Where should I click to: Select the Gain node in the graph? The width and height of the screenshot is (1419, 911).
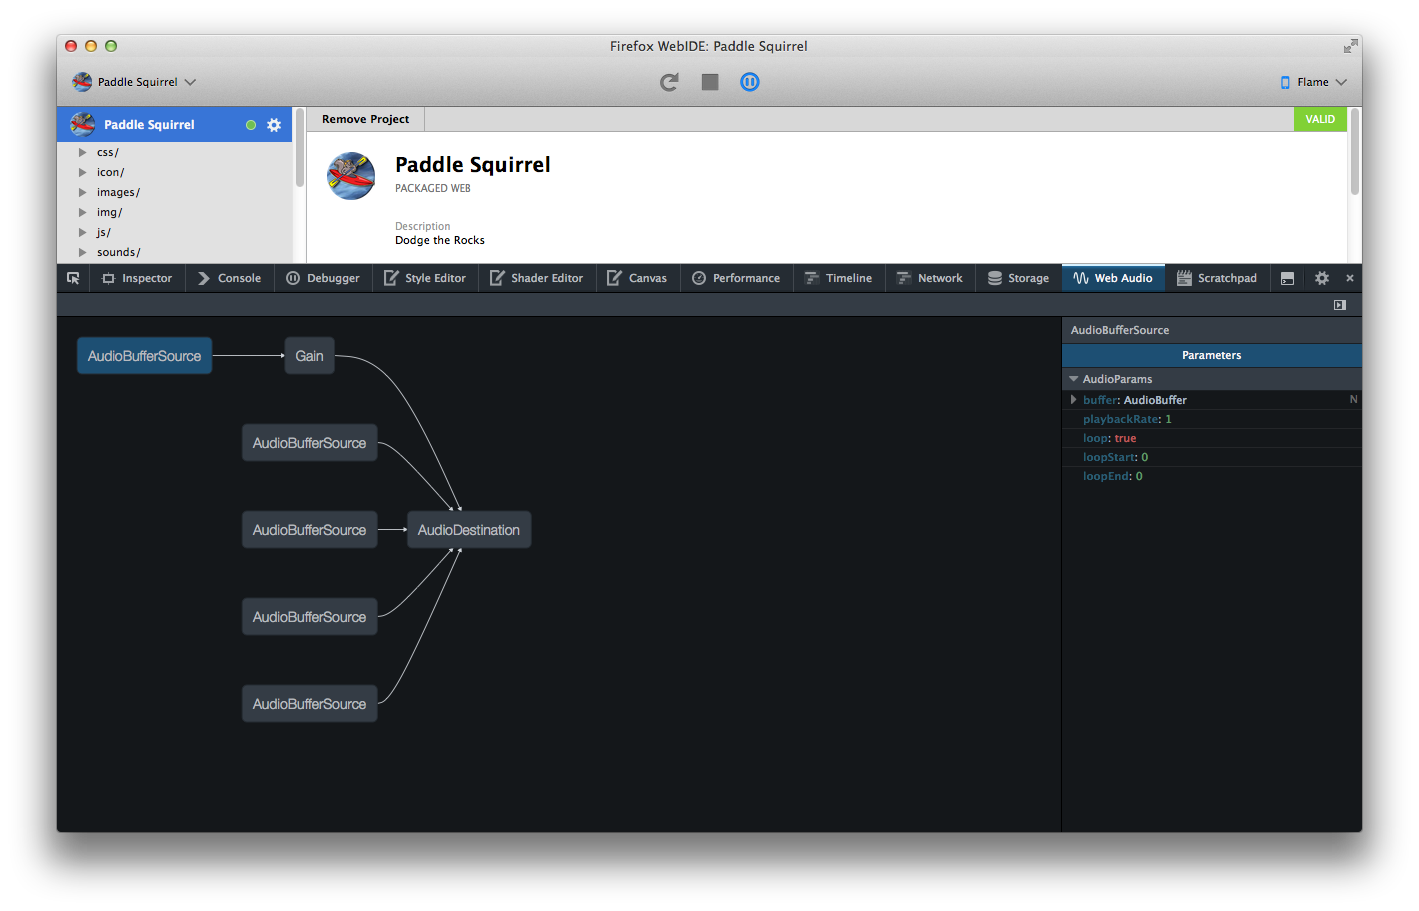click(310, 356)
